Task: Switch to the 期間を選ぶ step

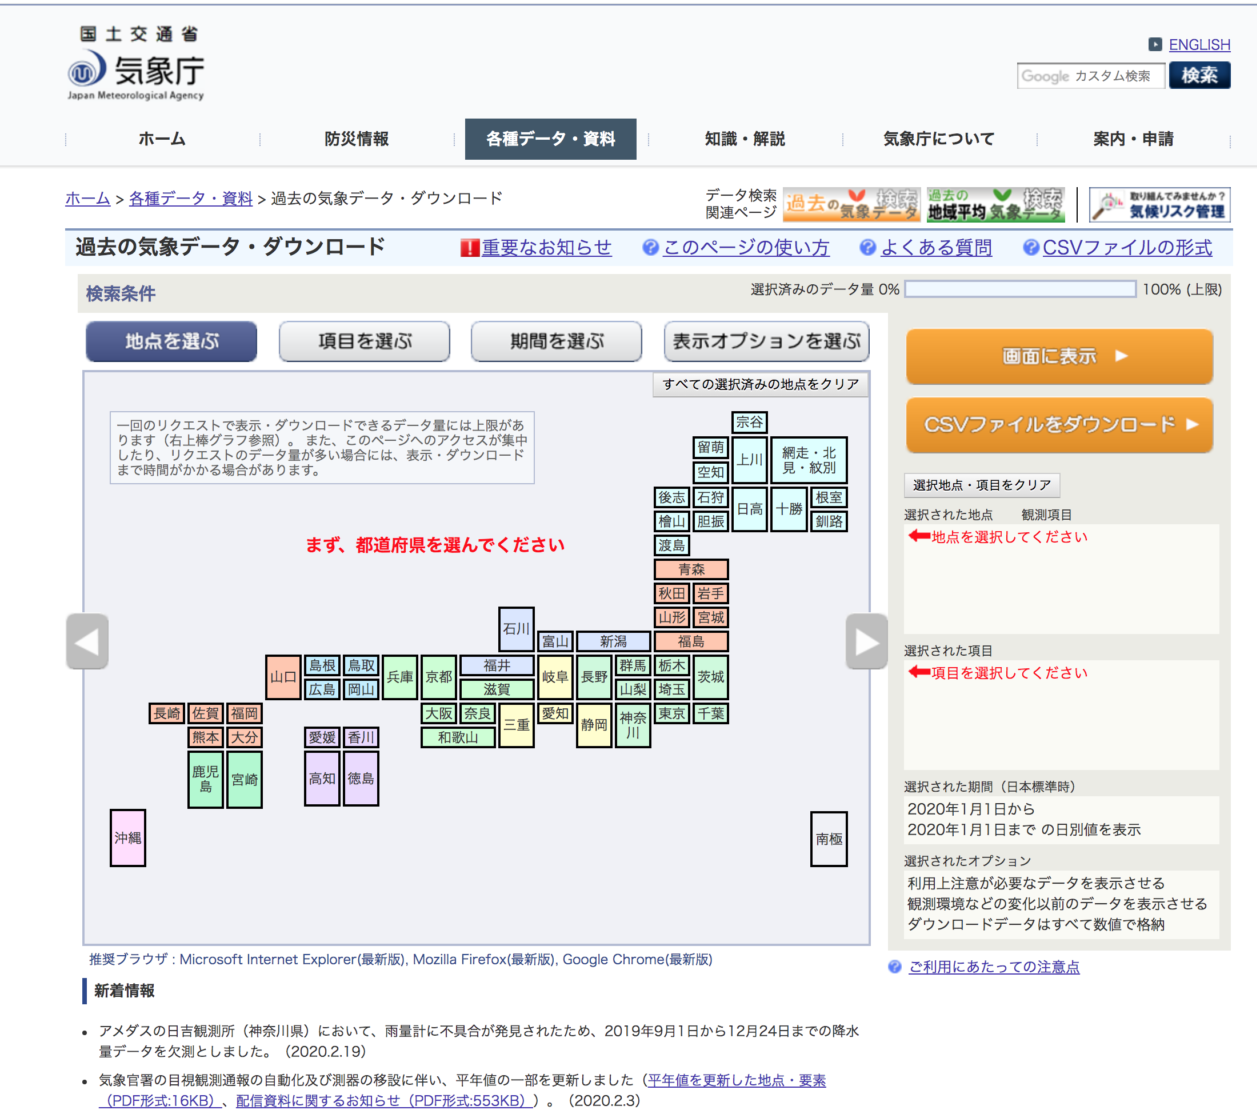Action: coord(557,341)
